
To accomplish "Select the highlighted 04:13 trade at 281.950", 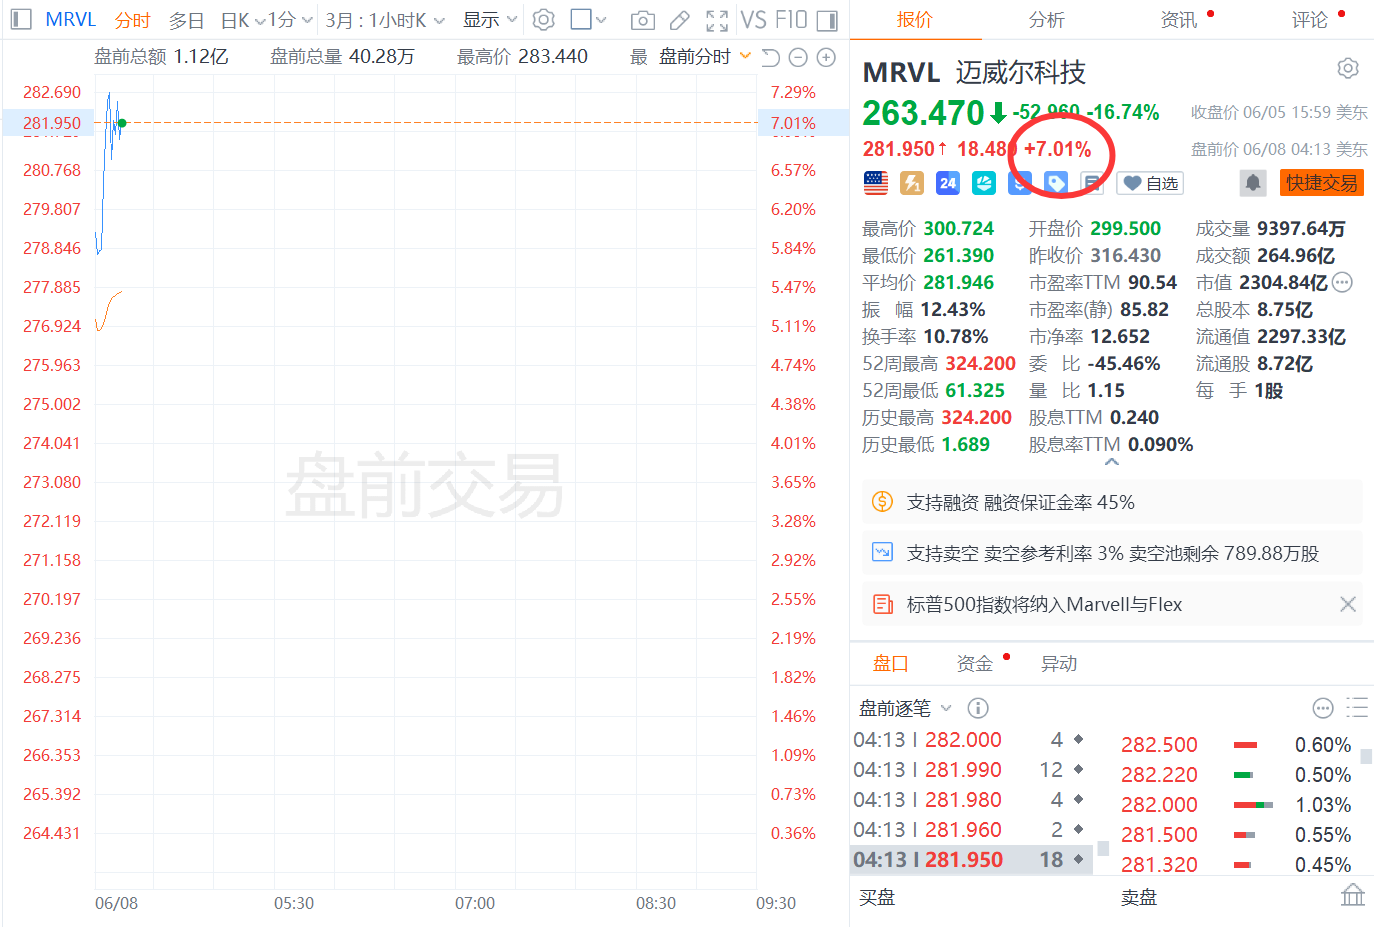I will pyautogui.click(x=969, y=860).
